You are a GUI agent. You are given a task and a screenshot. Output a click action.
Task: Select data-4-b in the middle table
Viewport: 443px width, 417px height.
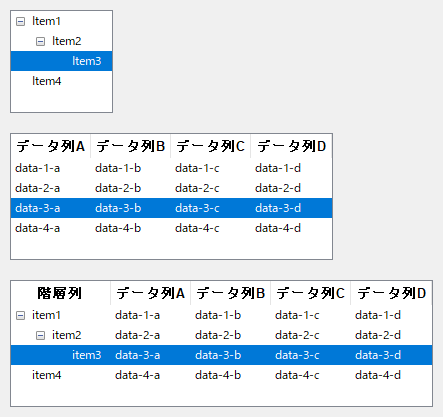[118, 228]
